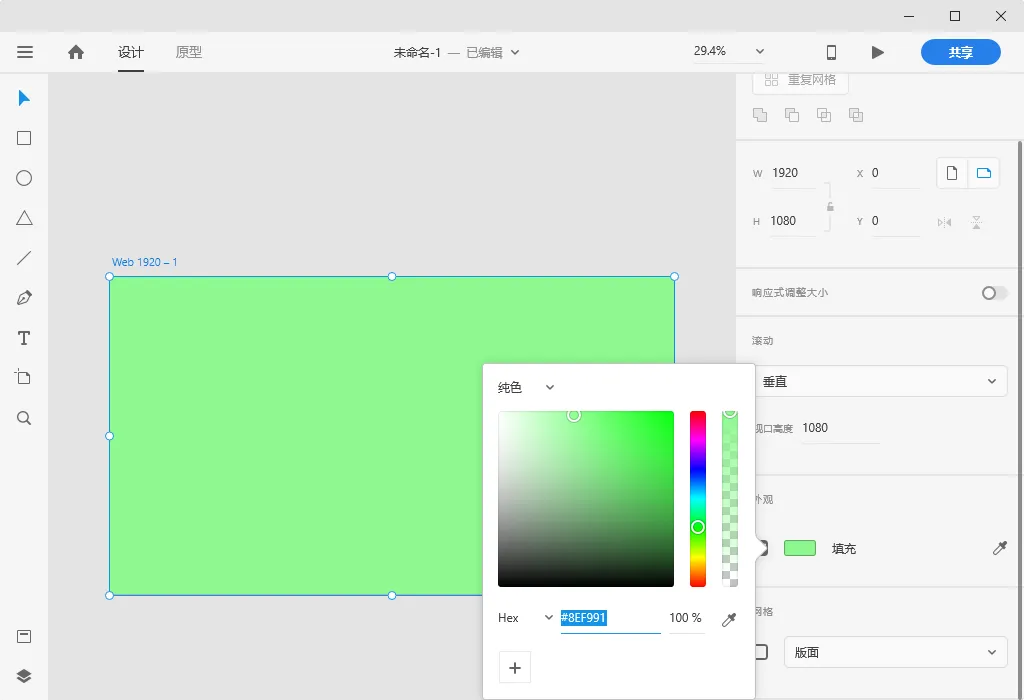1024x700 pixels.
Task: Click the Intersect boolean operation icon
Action: tap(824, 115)
